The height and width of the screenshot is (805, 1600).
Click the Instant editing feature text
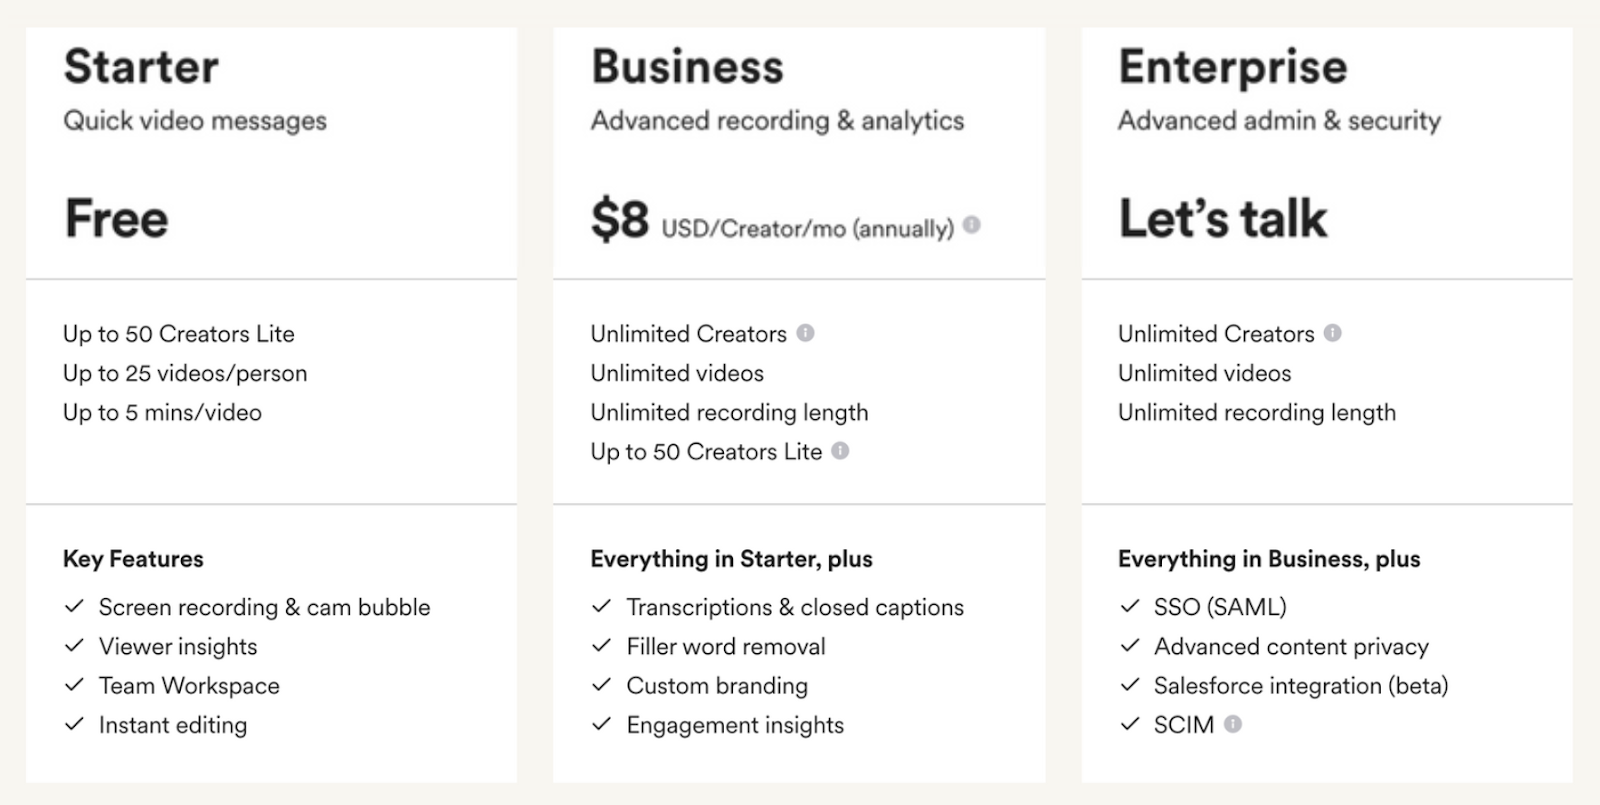point(173,725)
